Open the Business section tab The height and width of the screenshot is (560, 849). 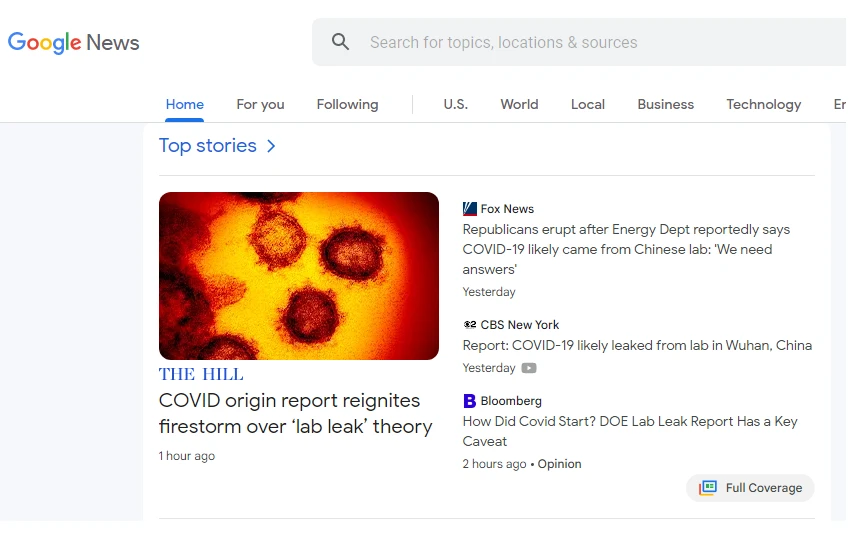(x=665, y=104)
